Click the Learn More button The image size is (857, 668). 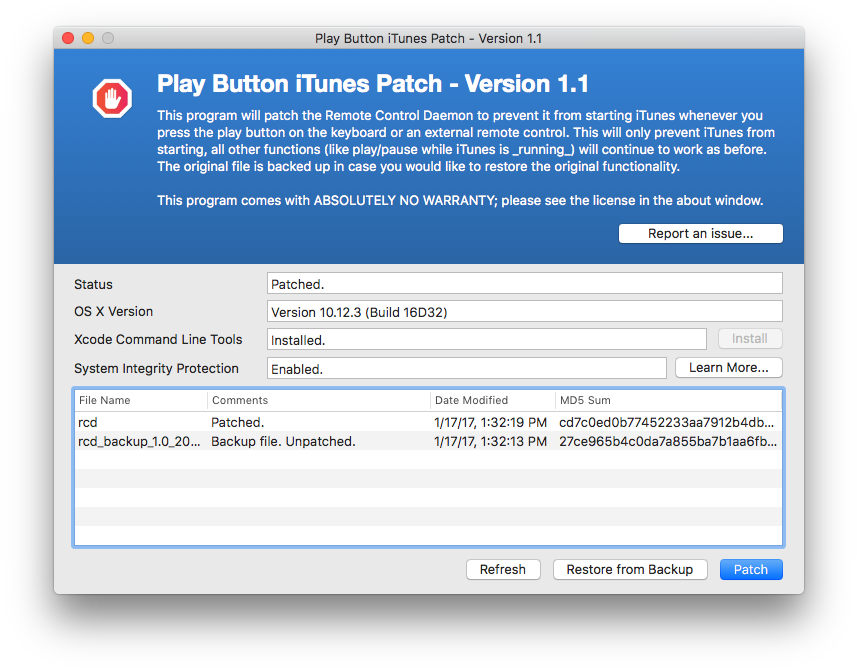(729, 368)
